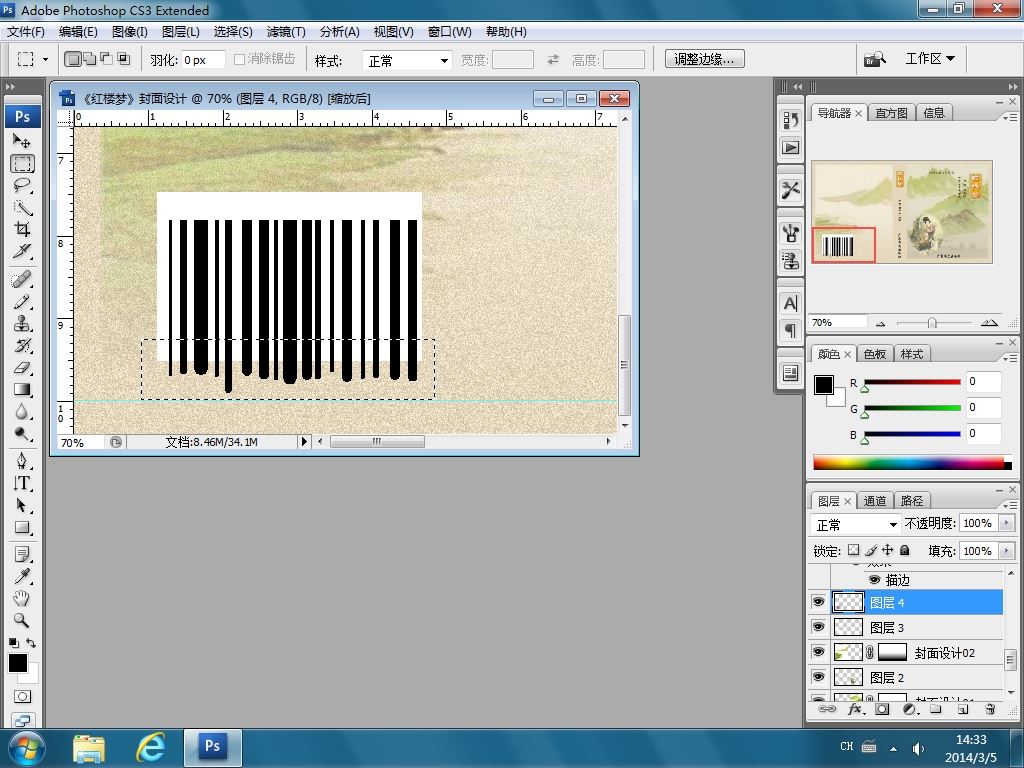Toggle lock position
This screenshot has height=768, width=1024.
click(888, 550)
